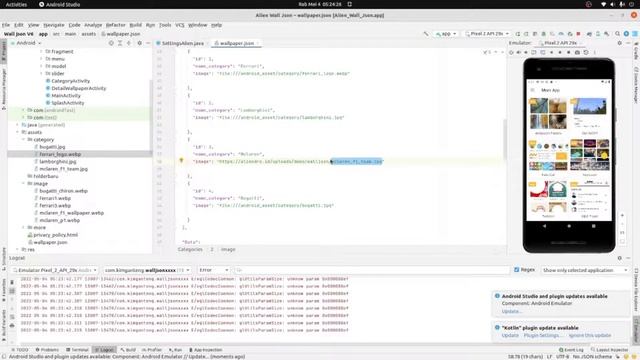This screenshot has height=360, width=640.
Task: Open the Search Everywhere magnifier icon
Action: 618,34
